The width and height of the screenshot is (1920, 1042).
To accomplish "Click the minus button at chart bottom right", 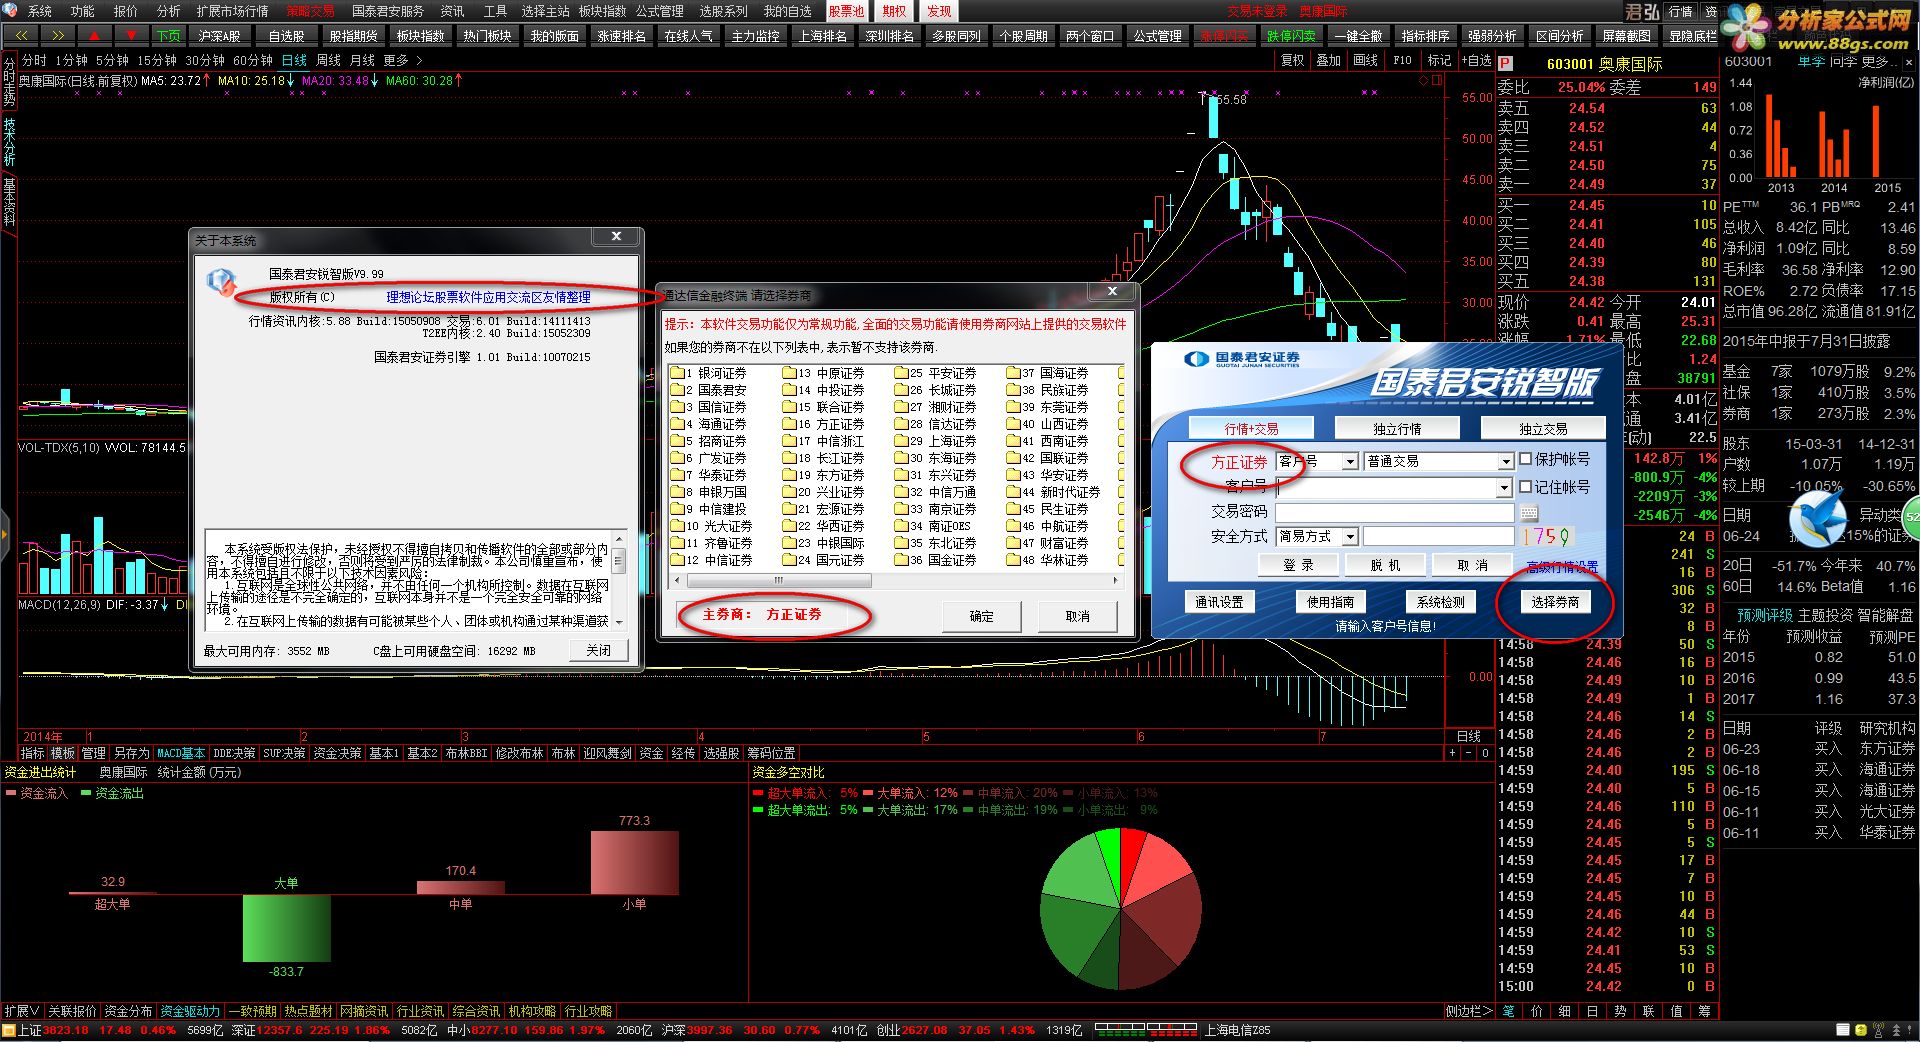I will pyautogui.click(x=1470, y=753).
